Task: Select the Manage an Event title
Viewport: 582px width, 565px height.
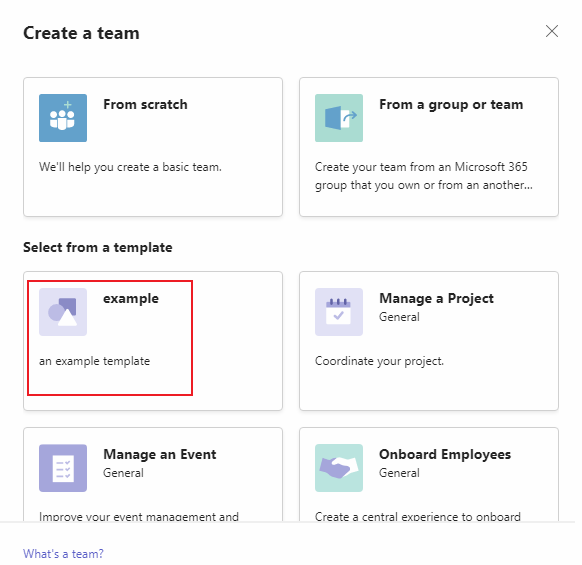Action: pyautogui.click(x=160, y=454)
